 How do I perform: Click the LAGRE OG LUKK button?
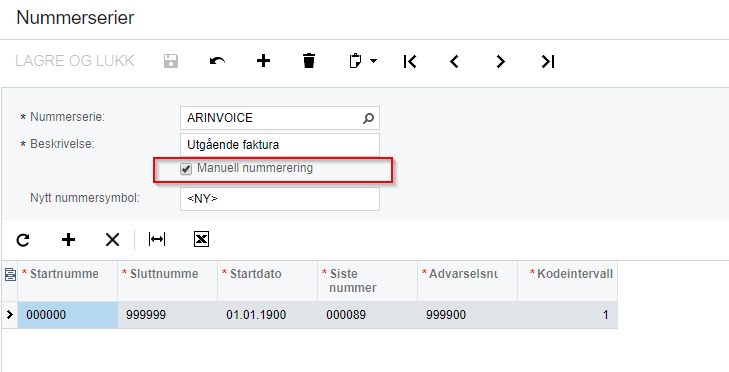(75, 61)
